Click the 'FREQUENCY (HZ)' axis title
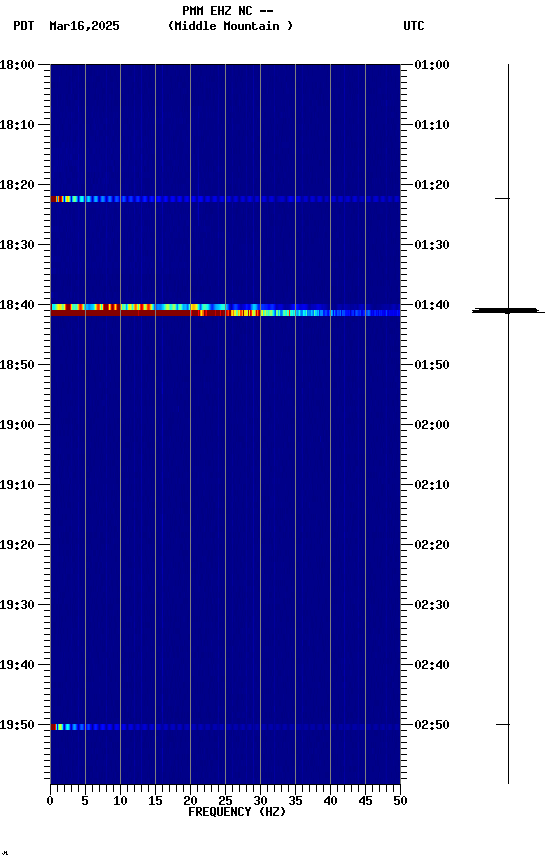Viewport: 552px width, 864px height. point(237,812)
